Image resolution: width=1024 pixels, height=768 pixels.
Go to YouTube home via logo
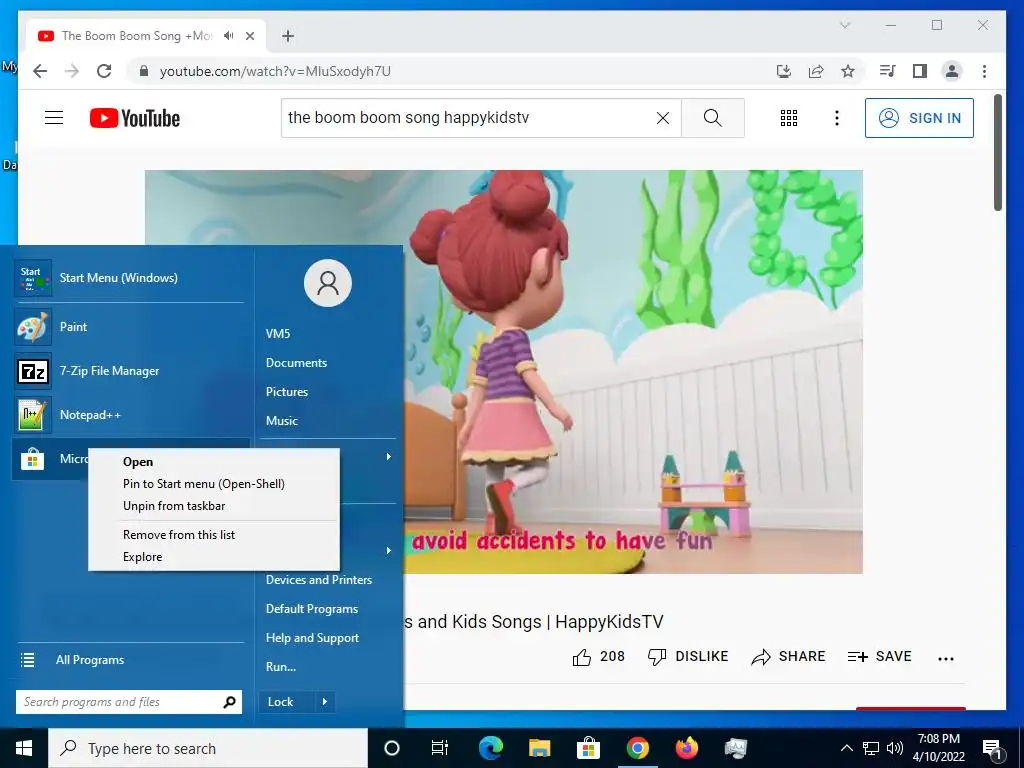[x=135, y=118]
